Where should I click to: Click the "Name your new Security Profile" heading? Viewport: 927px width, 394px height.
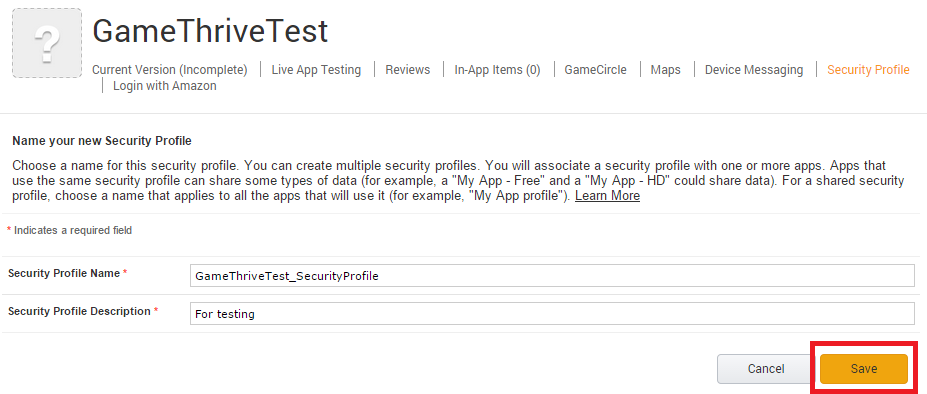(102, 141)
